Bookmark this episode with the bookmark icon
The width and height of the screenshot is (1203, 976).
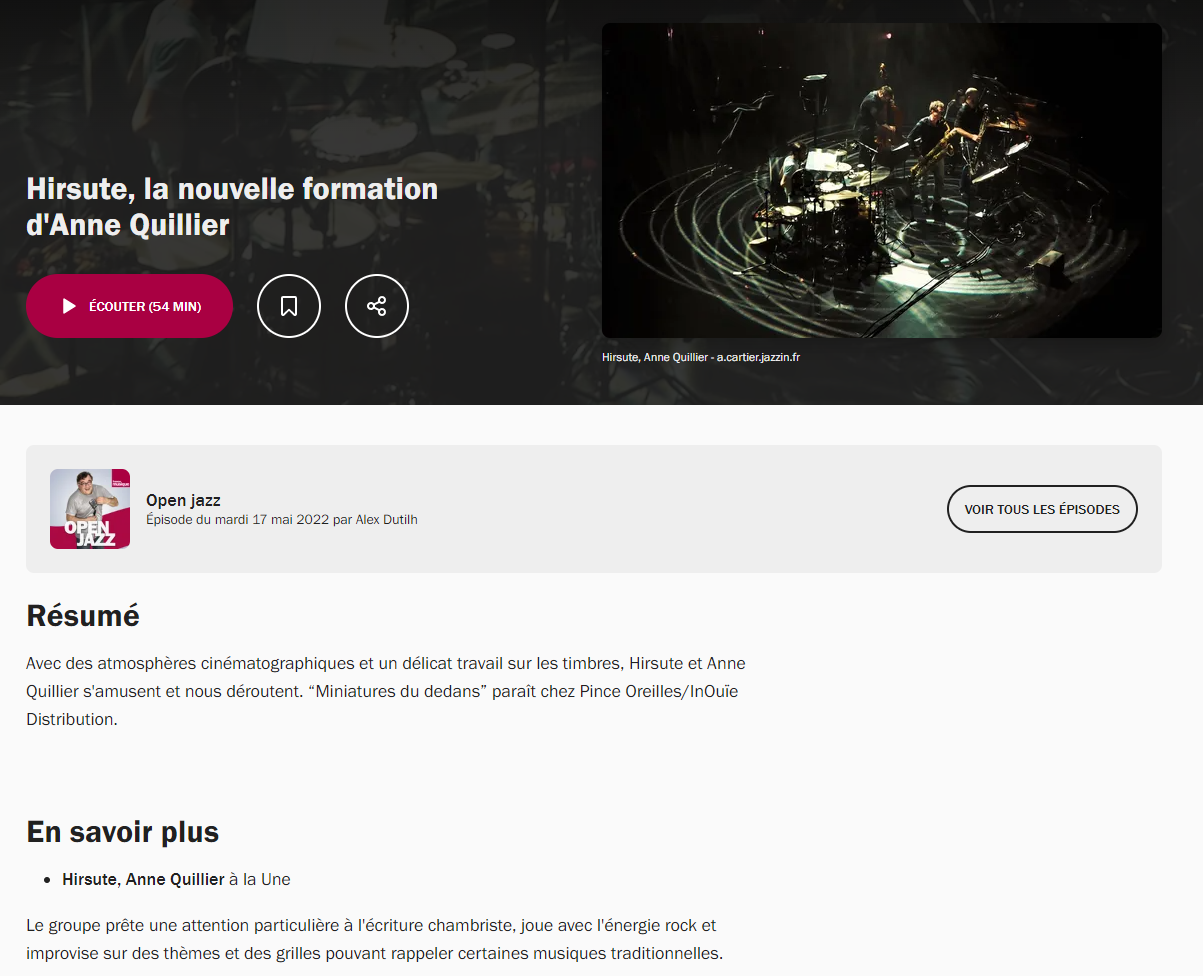click(x=289, y=306)
